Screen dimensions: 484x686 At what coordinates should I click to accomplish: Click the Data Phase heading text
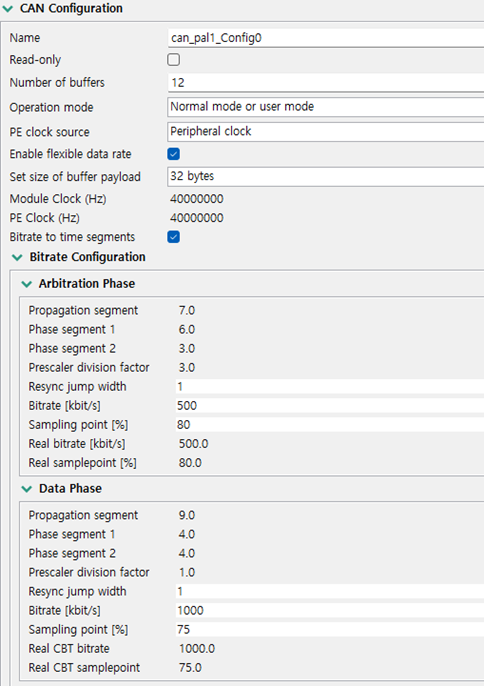coord(70,488)
